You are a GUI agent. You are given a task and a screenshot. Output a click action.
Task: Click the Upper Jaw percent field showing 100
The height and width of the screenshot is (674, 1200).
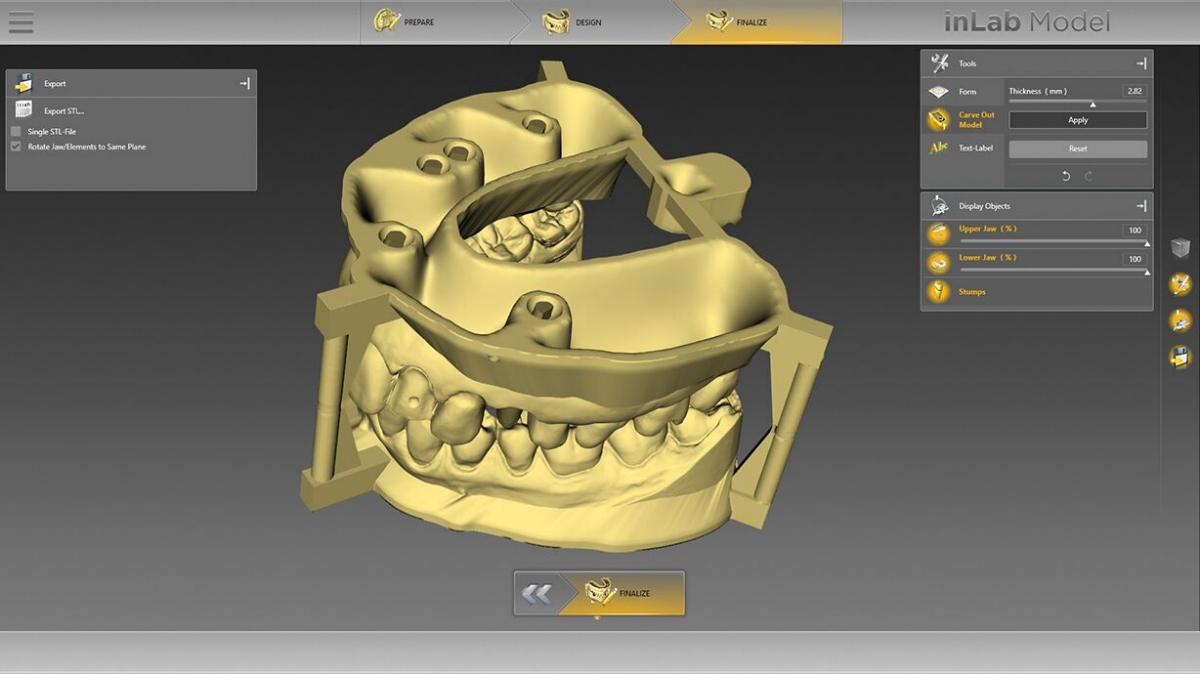(x=1135, y=230)
